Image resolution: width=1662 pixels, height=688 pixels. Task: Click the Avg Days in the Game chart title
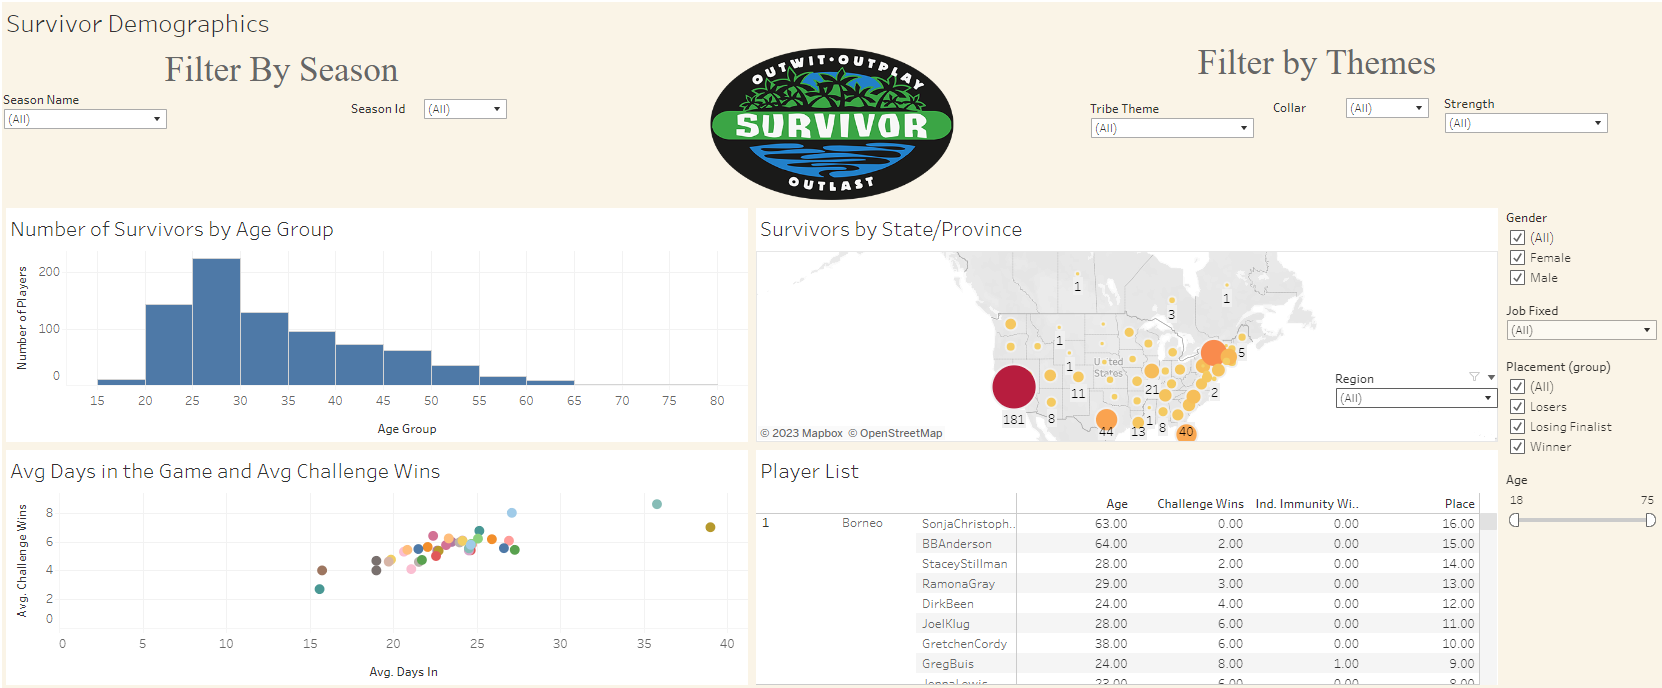[x=225, y=471]
